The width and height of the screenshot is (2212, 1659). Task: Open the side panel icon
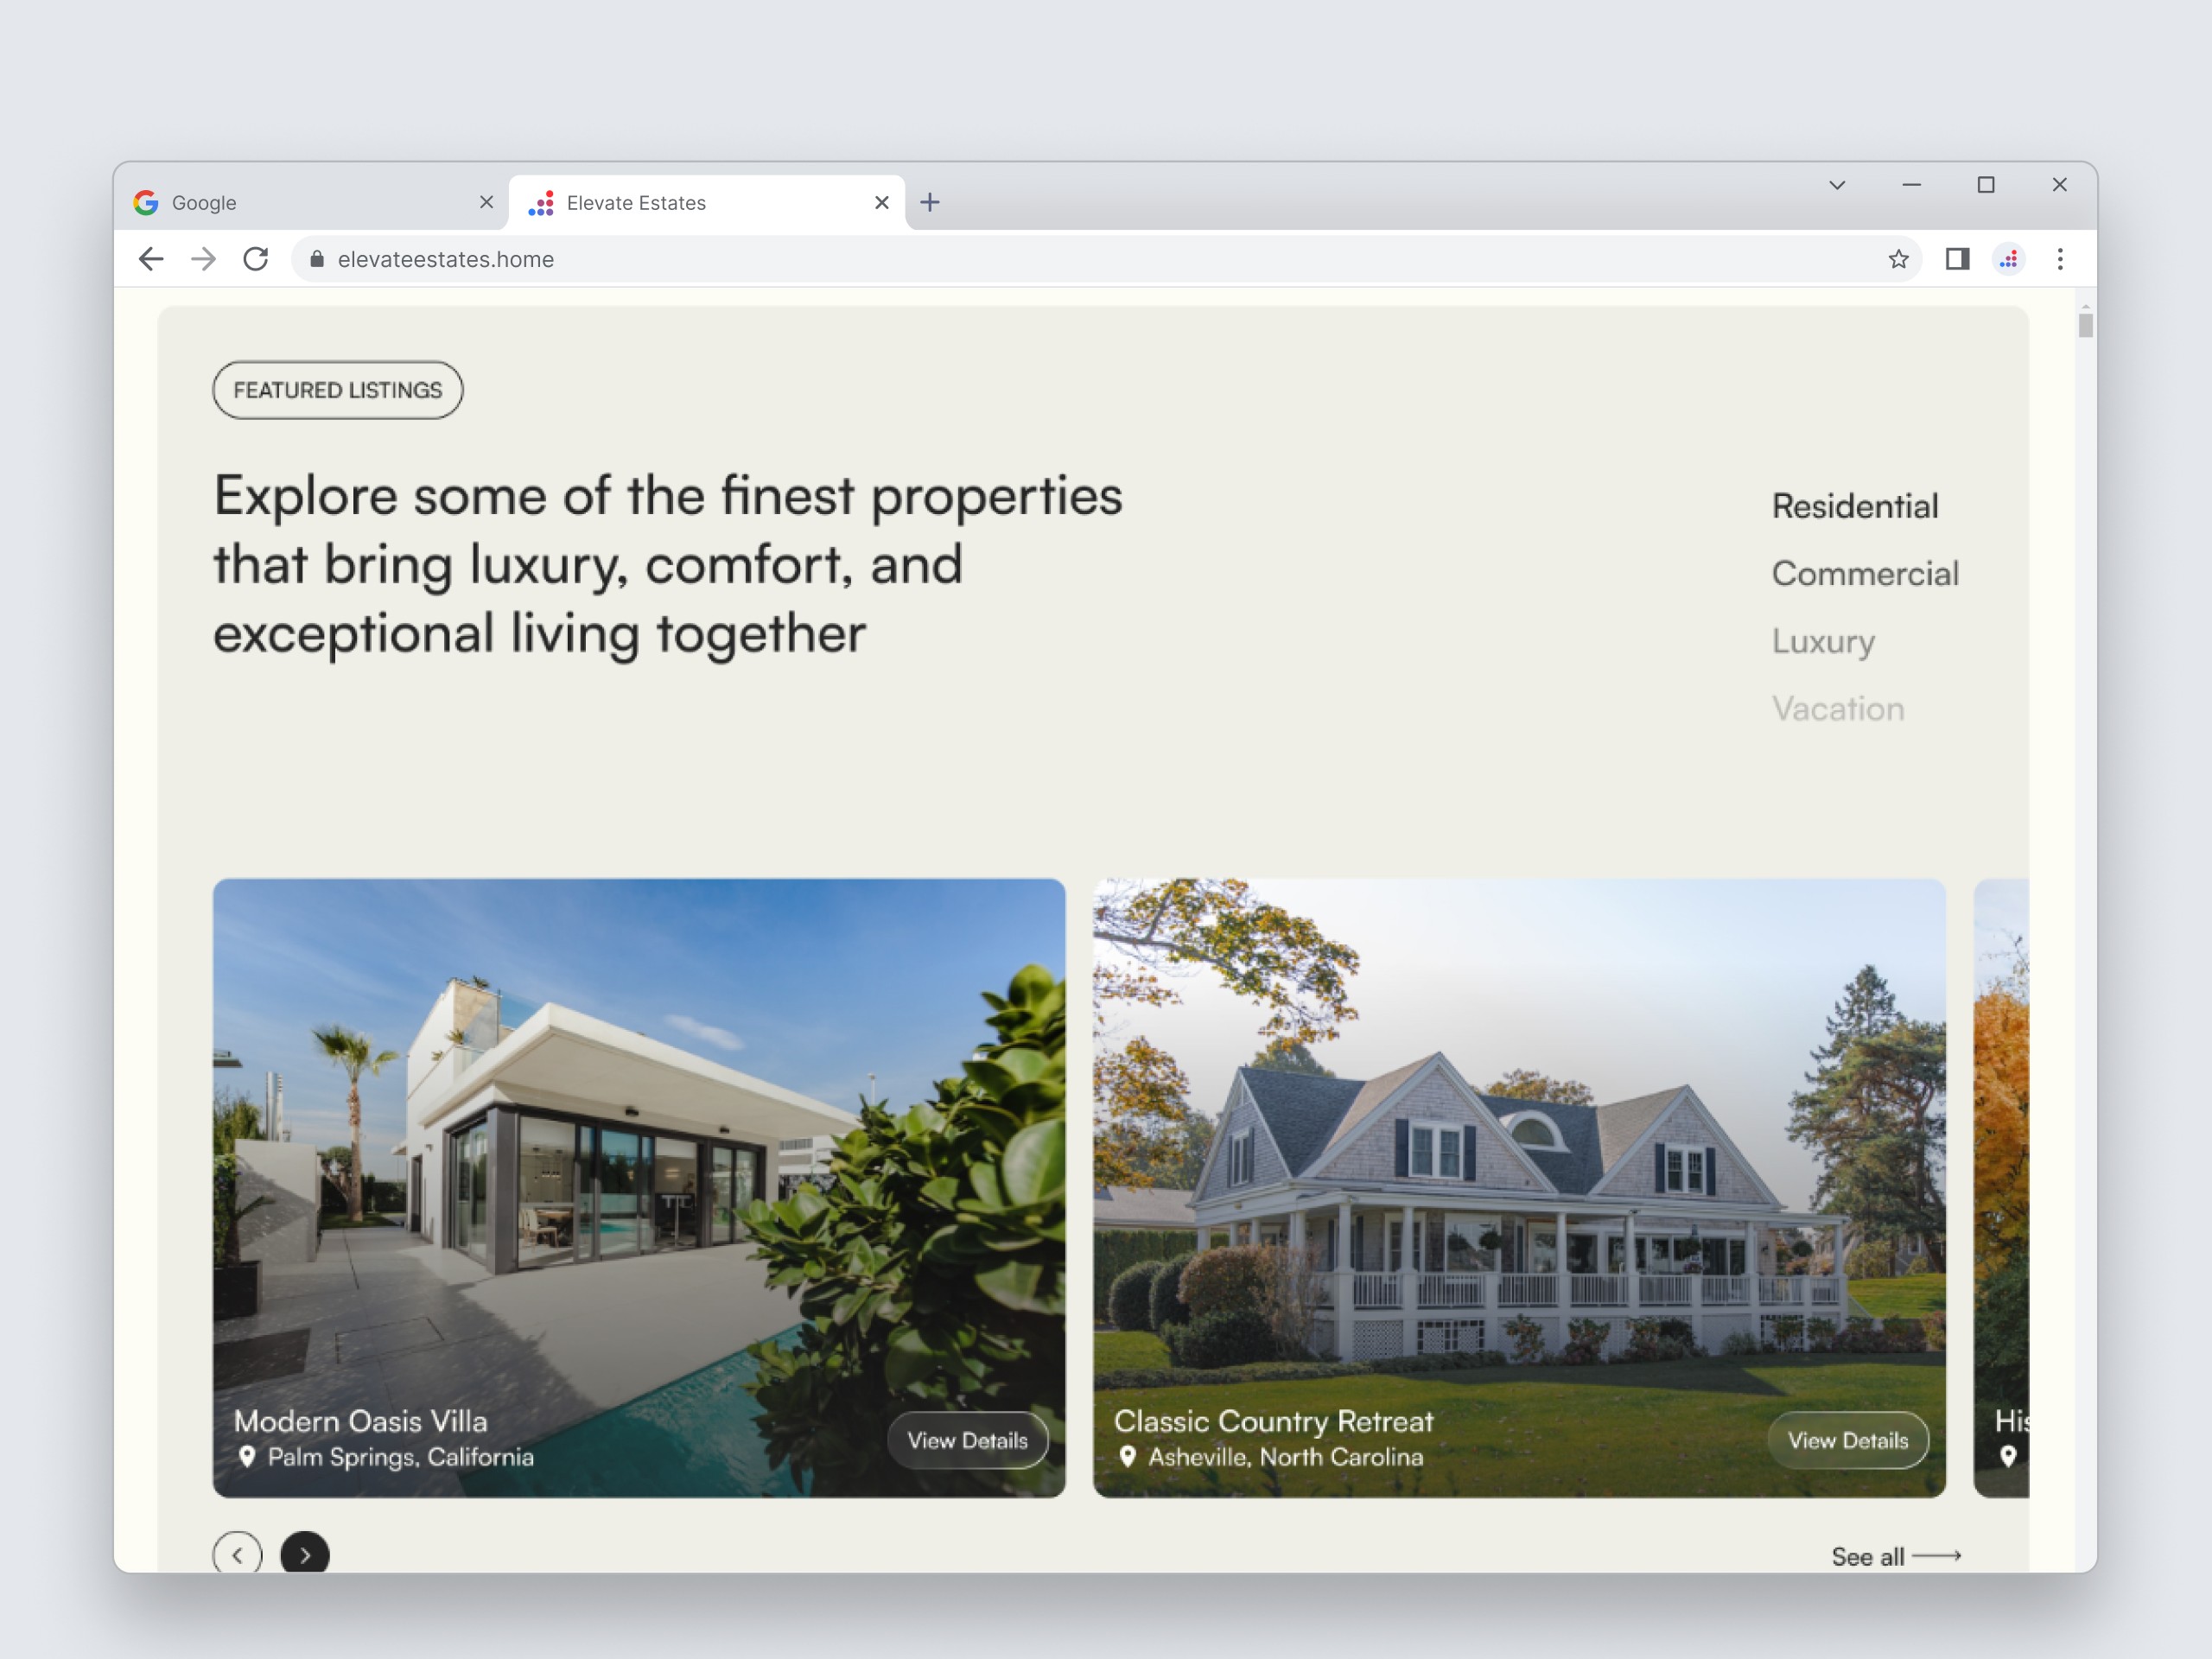[1957, 259]
